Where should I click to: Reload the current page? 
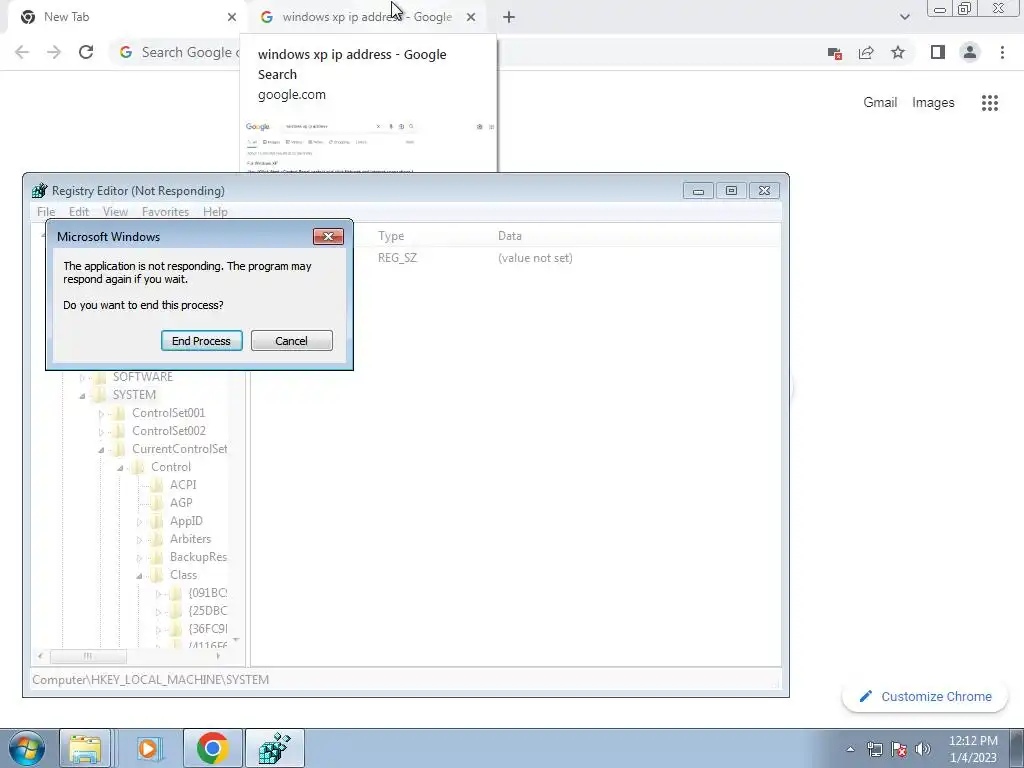tap(86, 52)
